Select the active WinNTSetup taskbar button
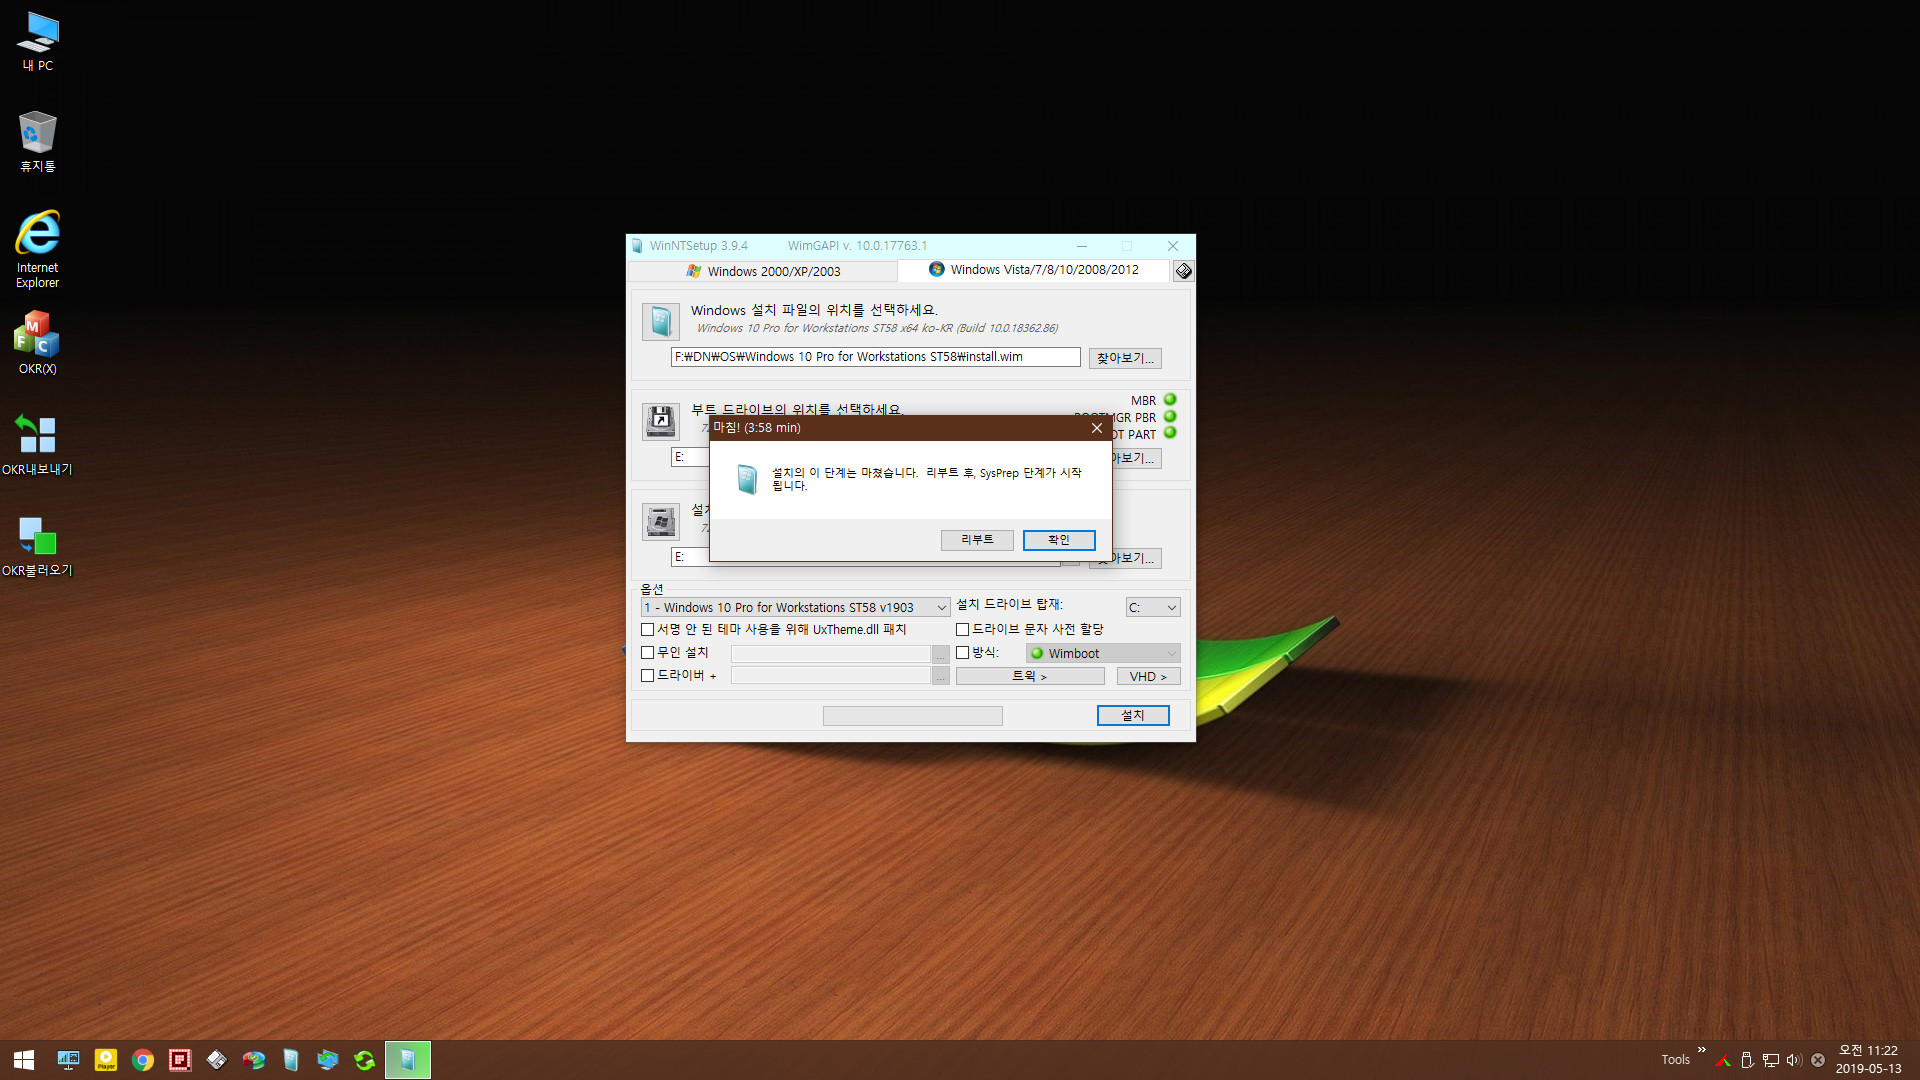Screen dimensions: 1920x1080 coord(408,1060)
